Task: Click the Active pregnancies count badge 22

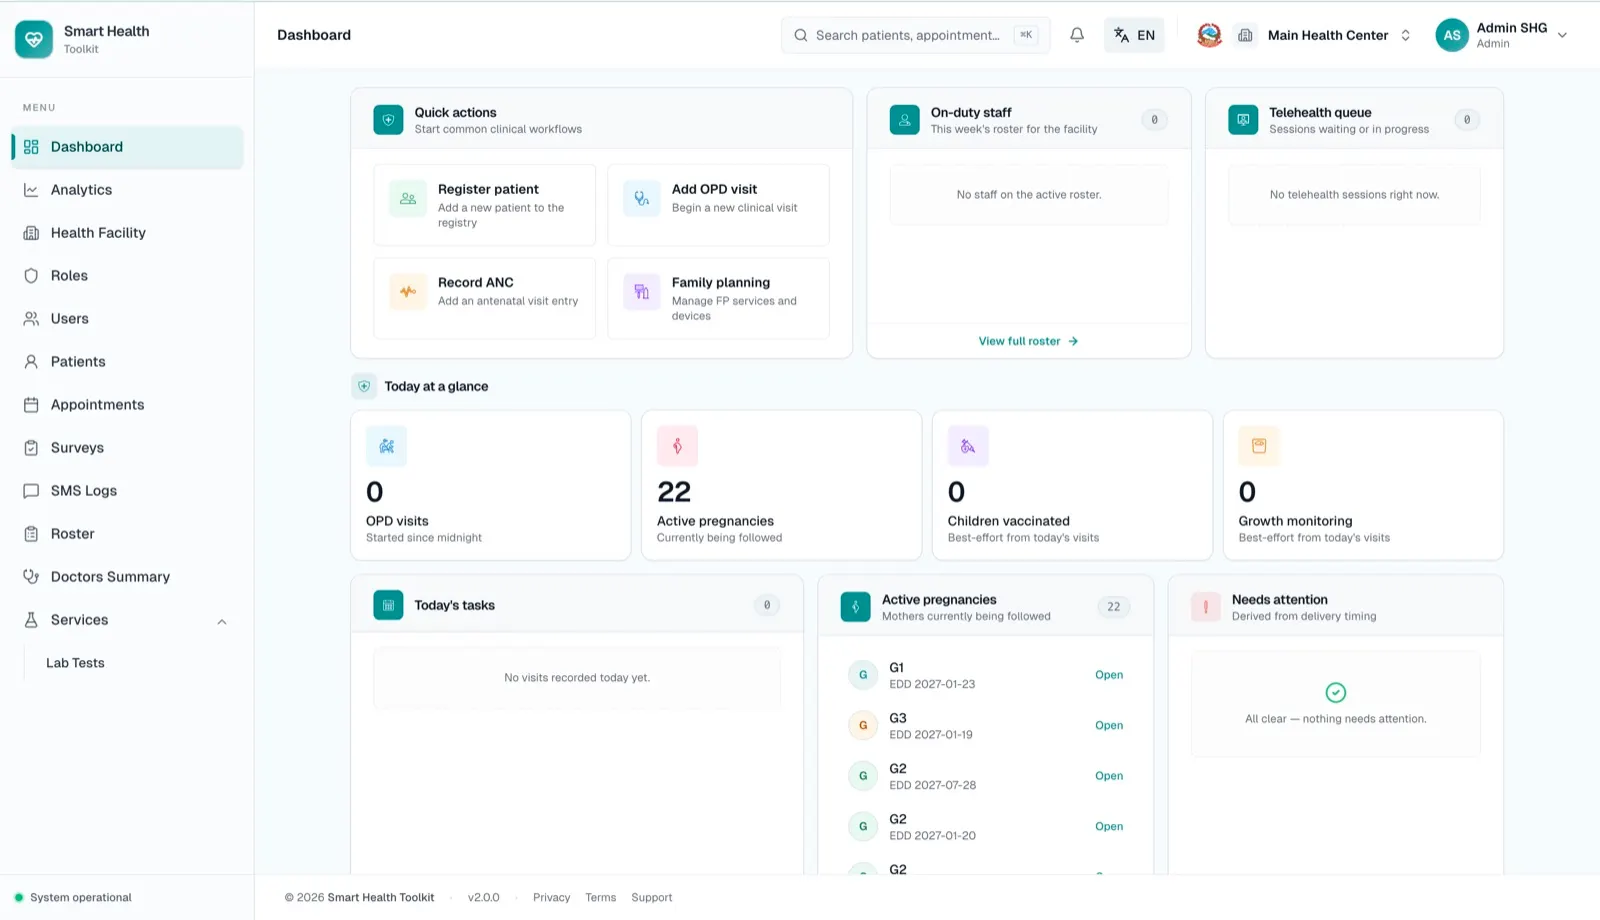Action: (1113, 607)
